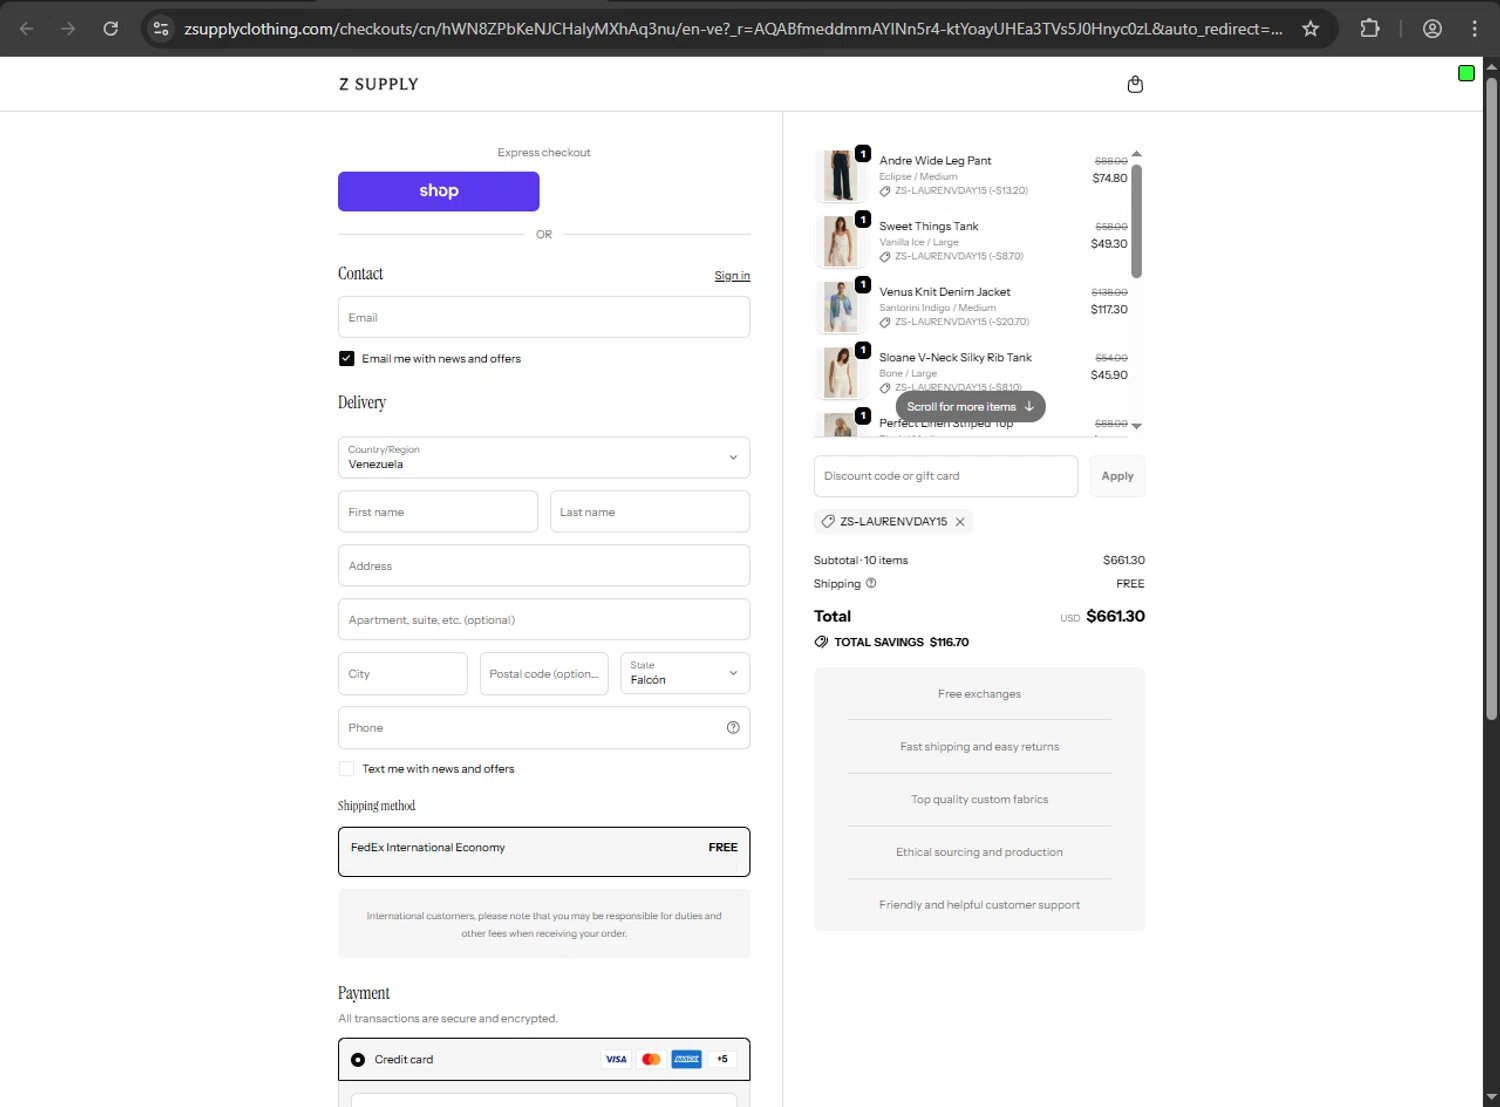Click the Total Savings tag icon

[x=821, y=642]
